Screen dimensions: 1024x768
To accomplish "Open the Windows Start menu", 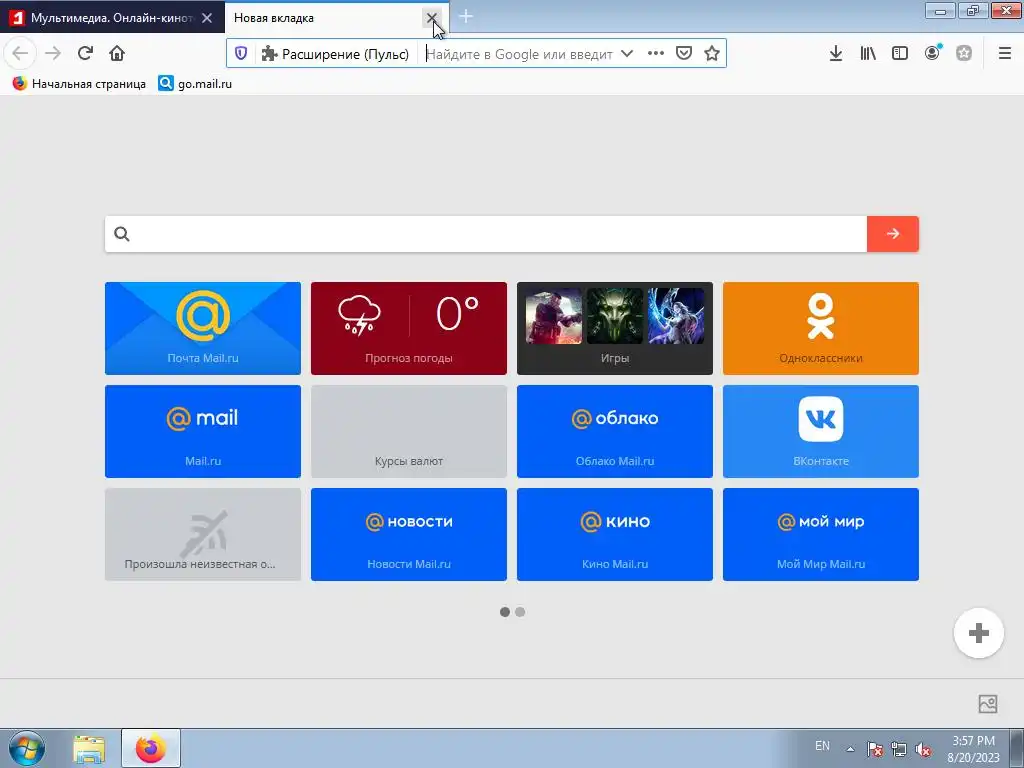I will click(x=27, y=748).
